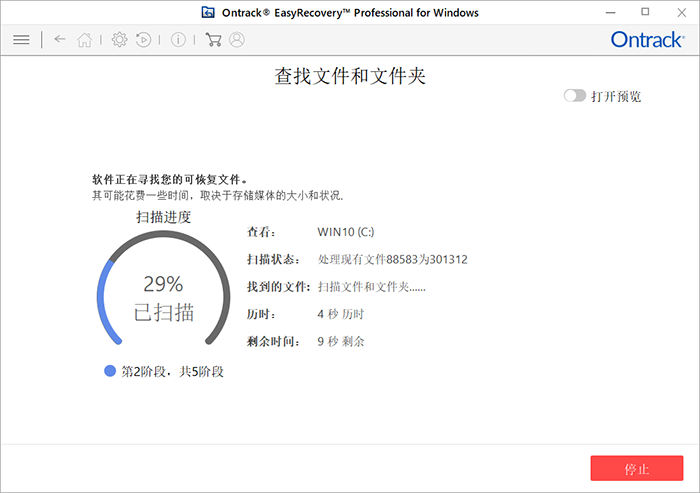Minimize the EasyRecovery window
Screen dimensions: 700x493
[610, 13]
